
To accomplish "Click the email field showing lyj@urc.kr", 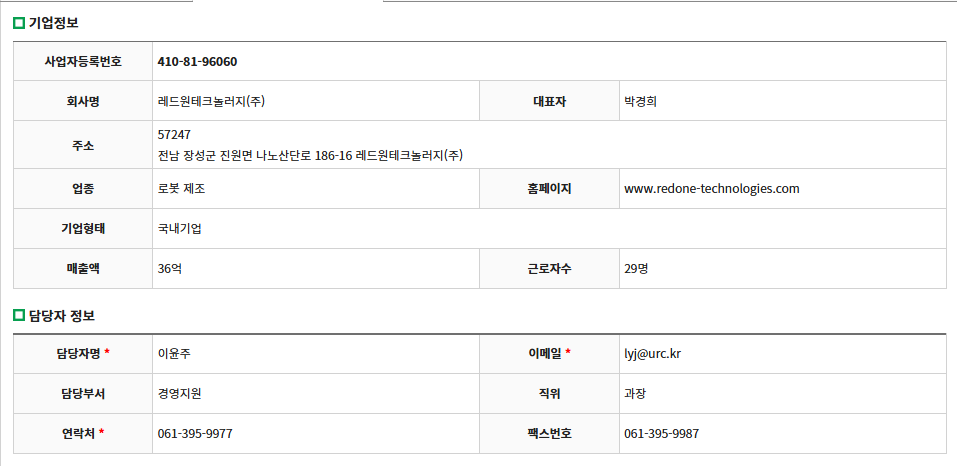I will coord(652,354).
